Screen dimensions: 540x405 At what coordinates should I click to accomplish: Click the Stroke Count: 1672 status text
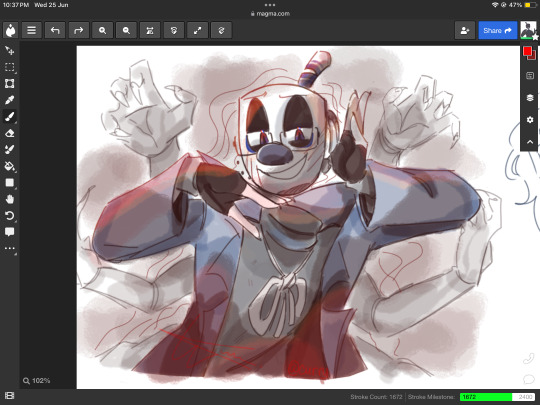pos(376,397)
